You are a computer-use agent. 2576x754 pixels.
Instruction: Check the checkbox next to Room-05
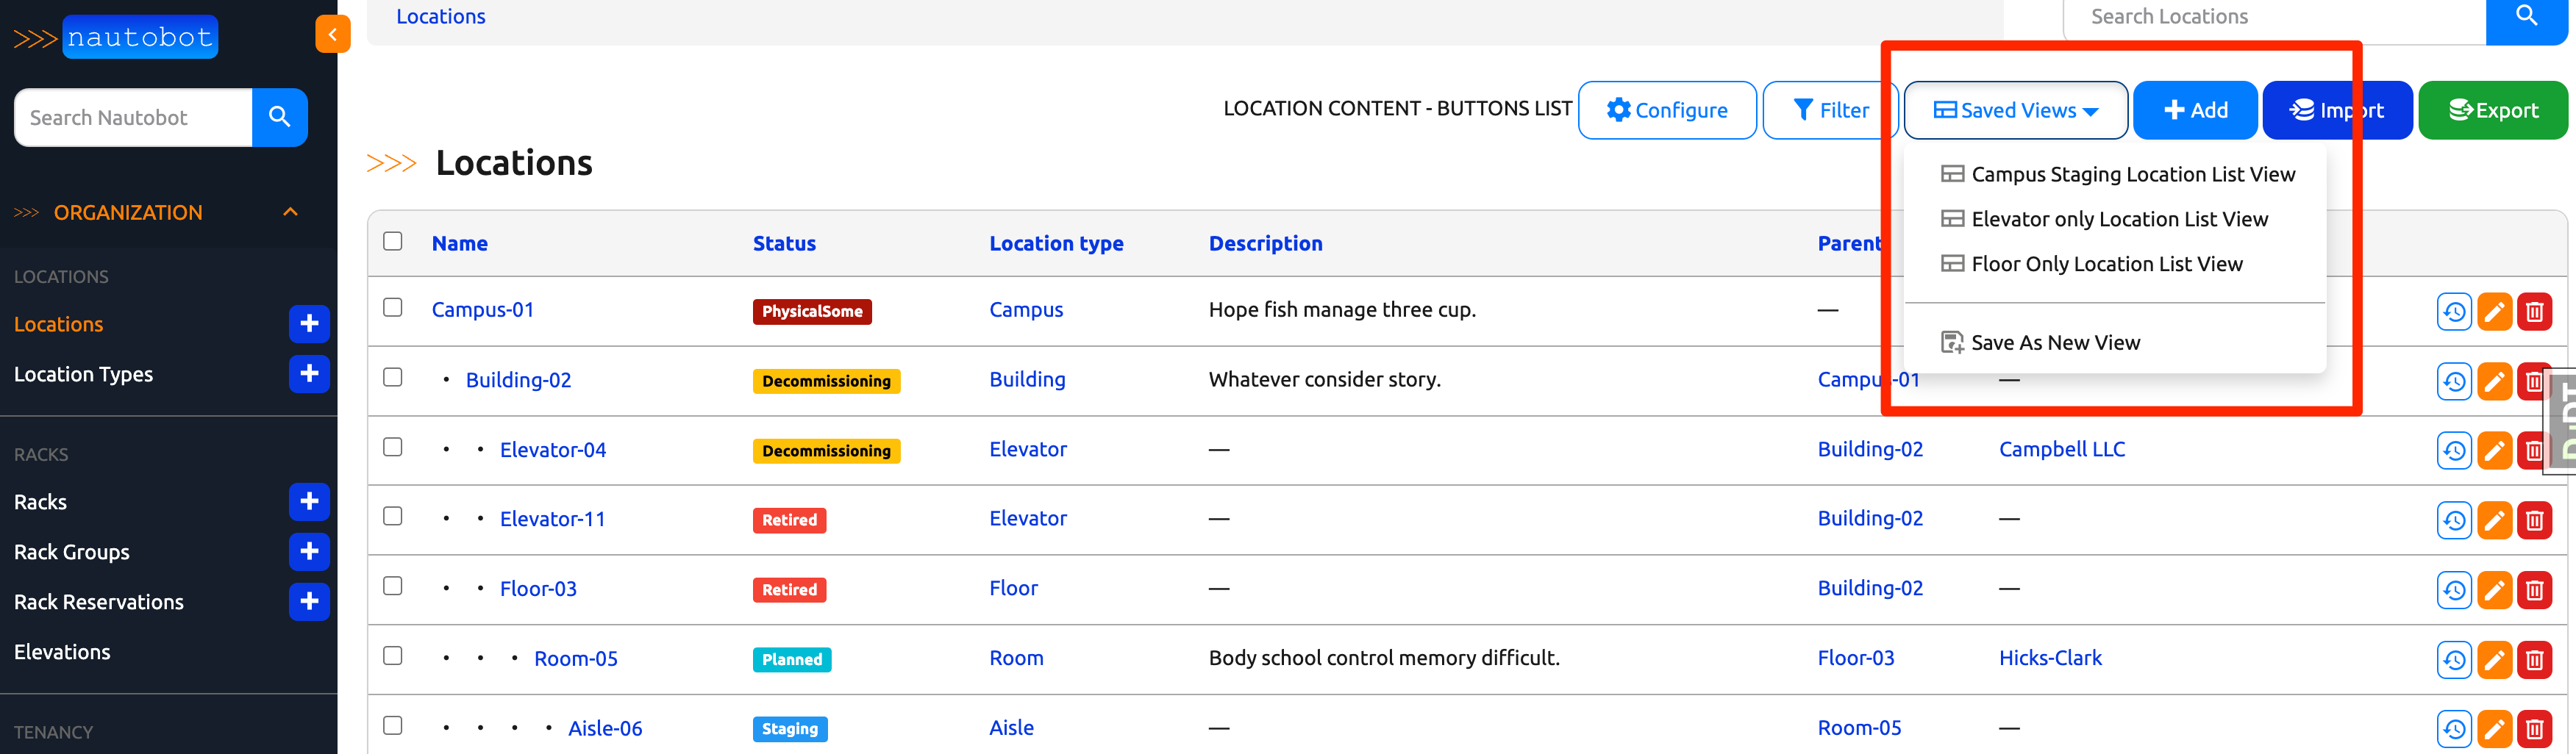(392, 655)
